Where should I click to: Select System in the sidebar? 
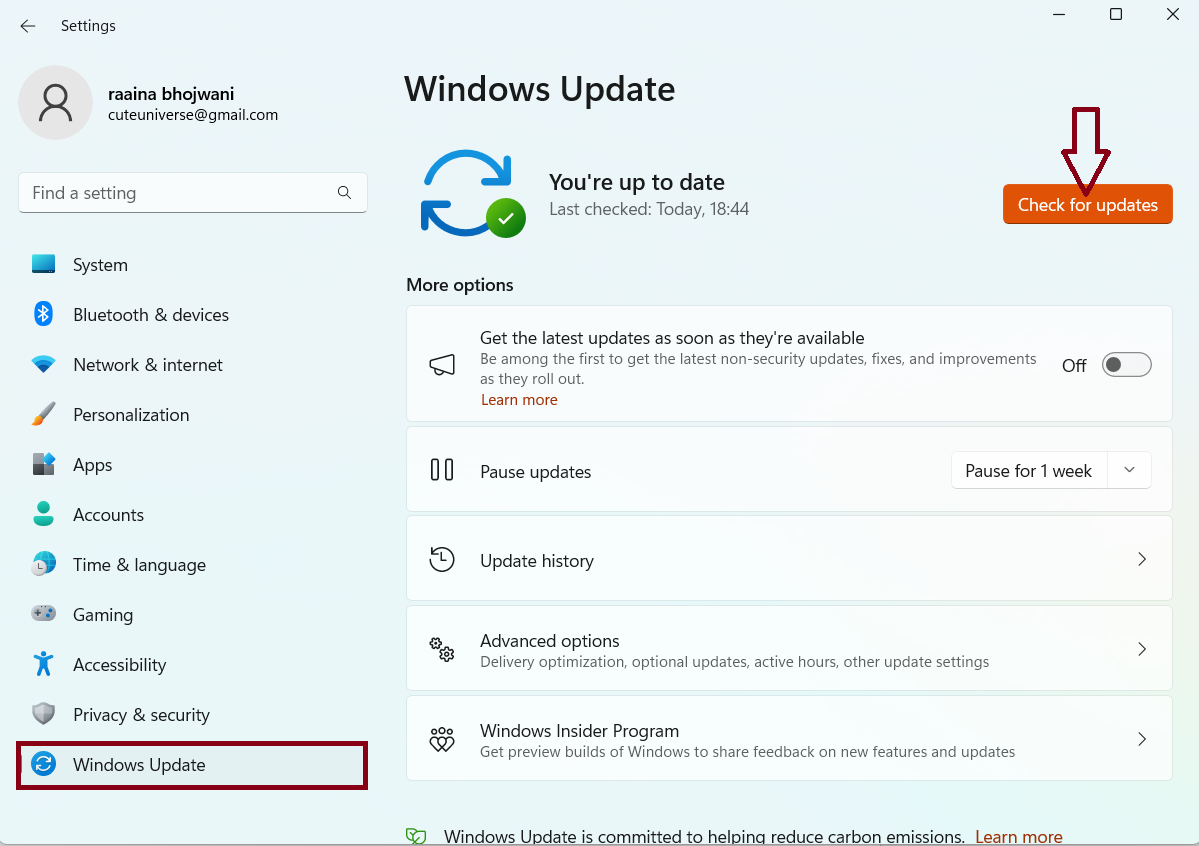(100, 265)
